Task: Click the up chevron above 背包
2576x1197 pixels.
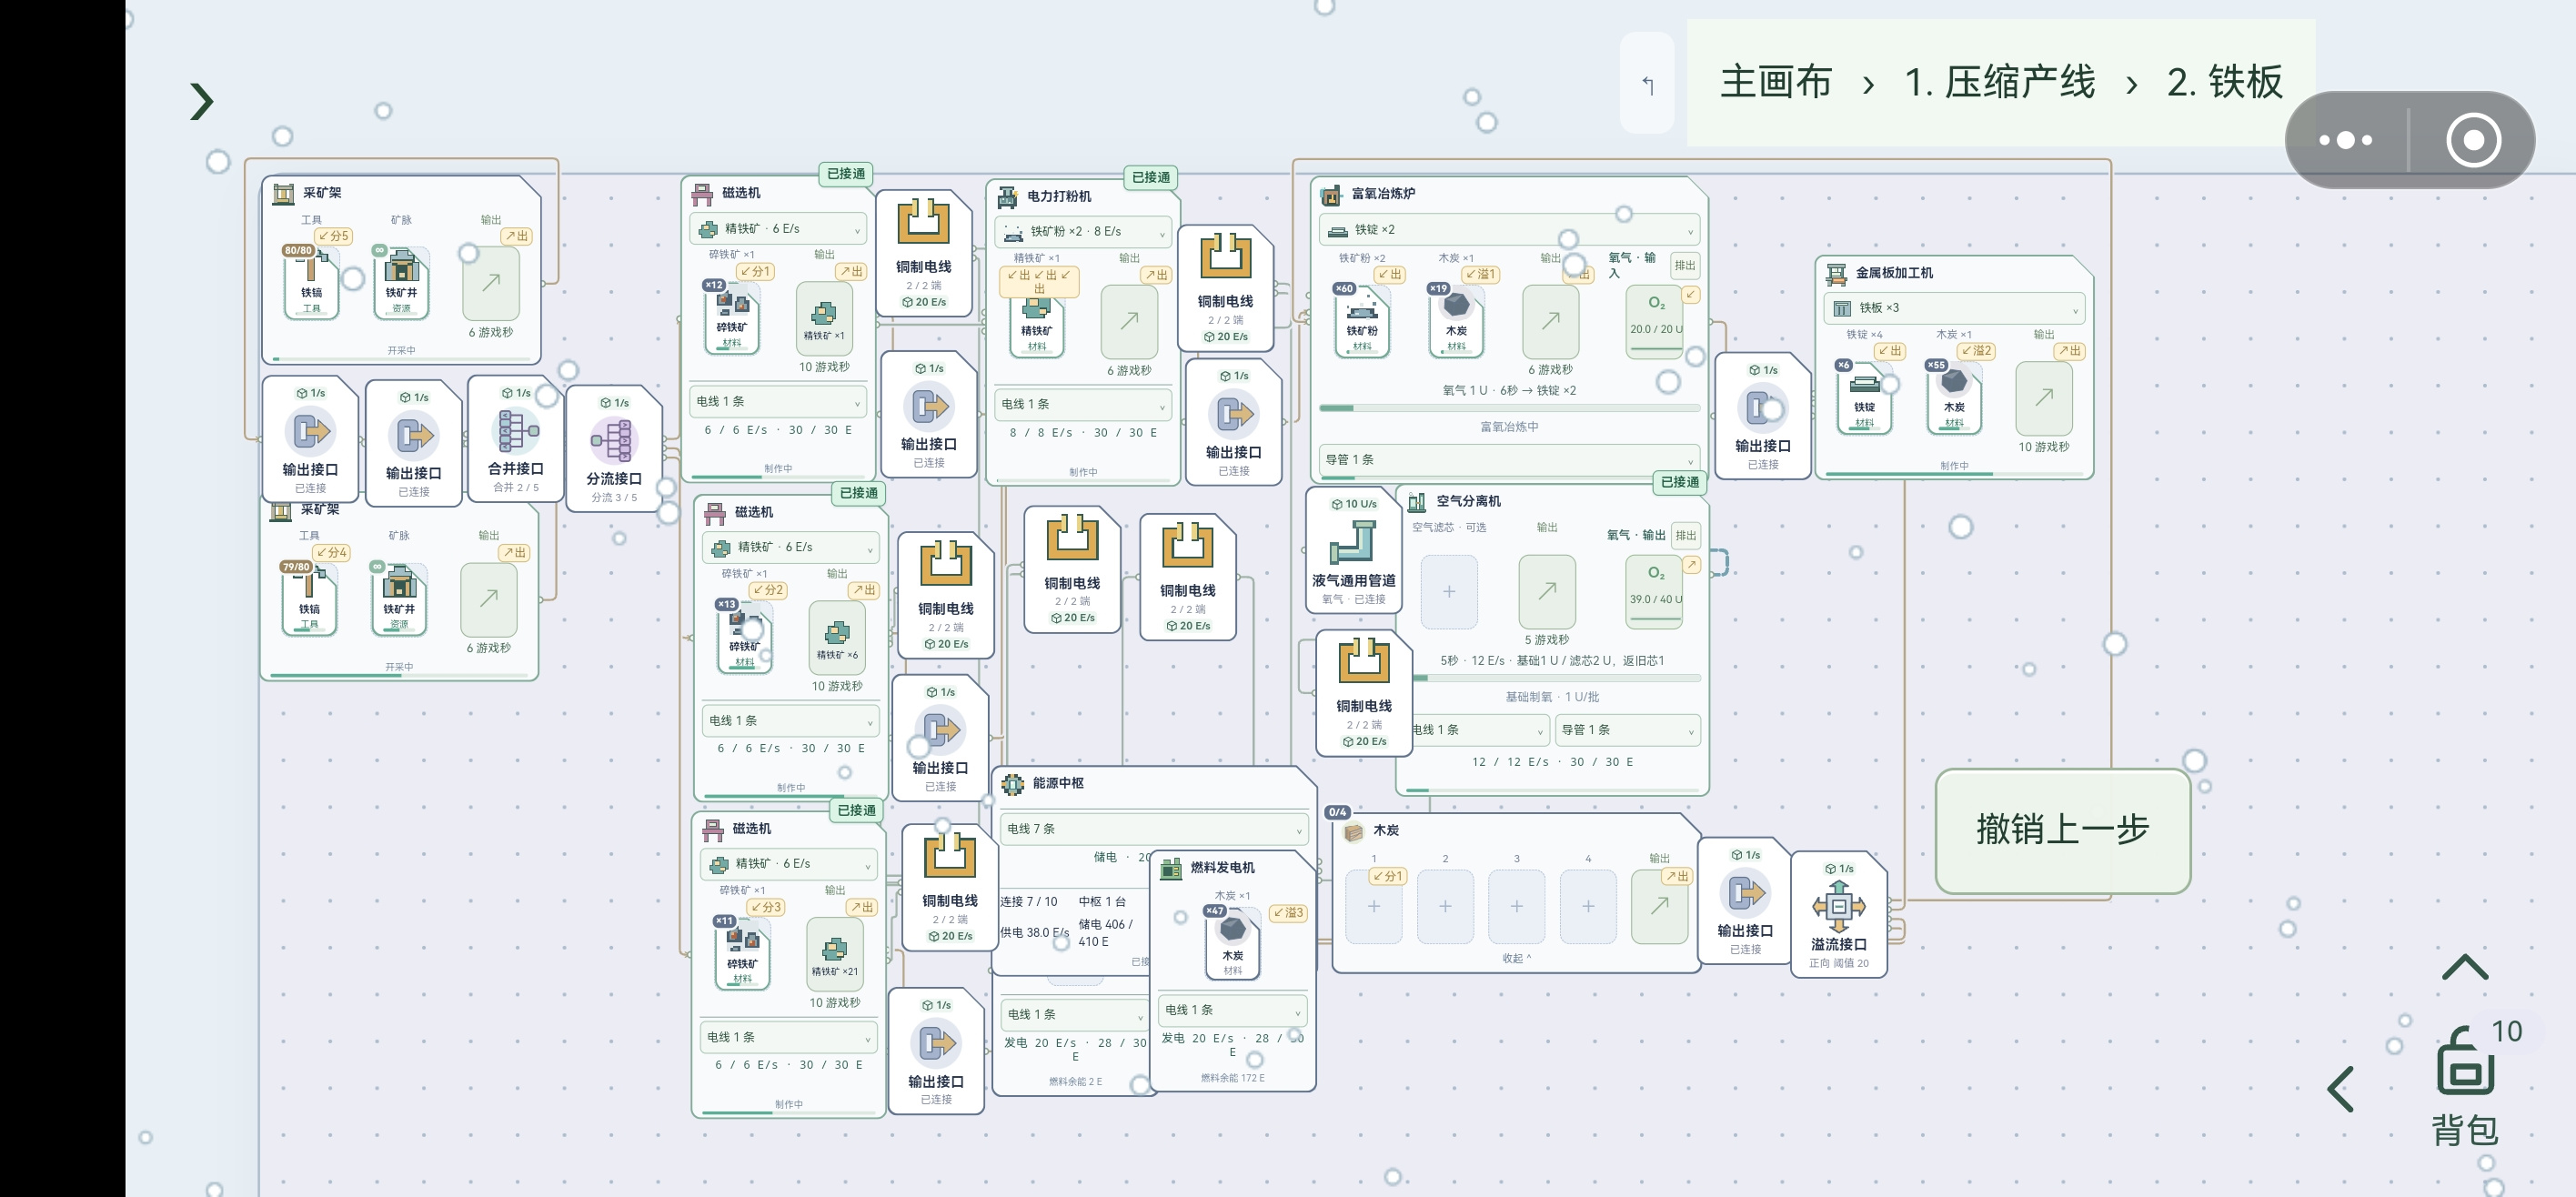Action: click(x=2465, y=967)
